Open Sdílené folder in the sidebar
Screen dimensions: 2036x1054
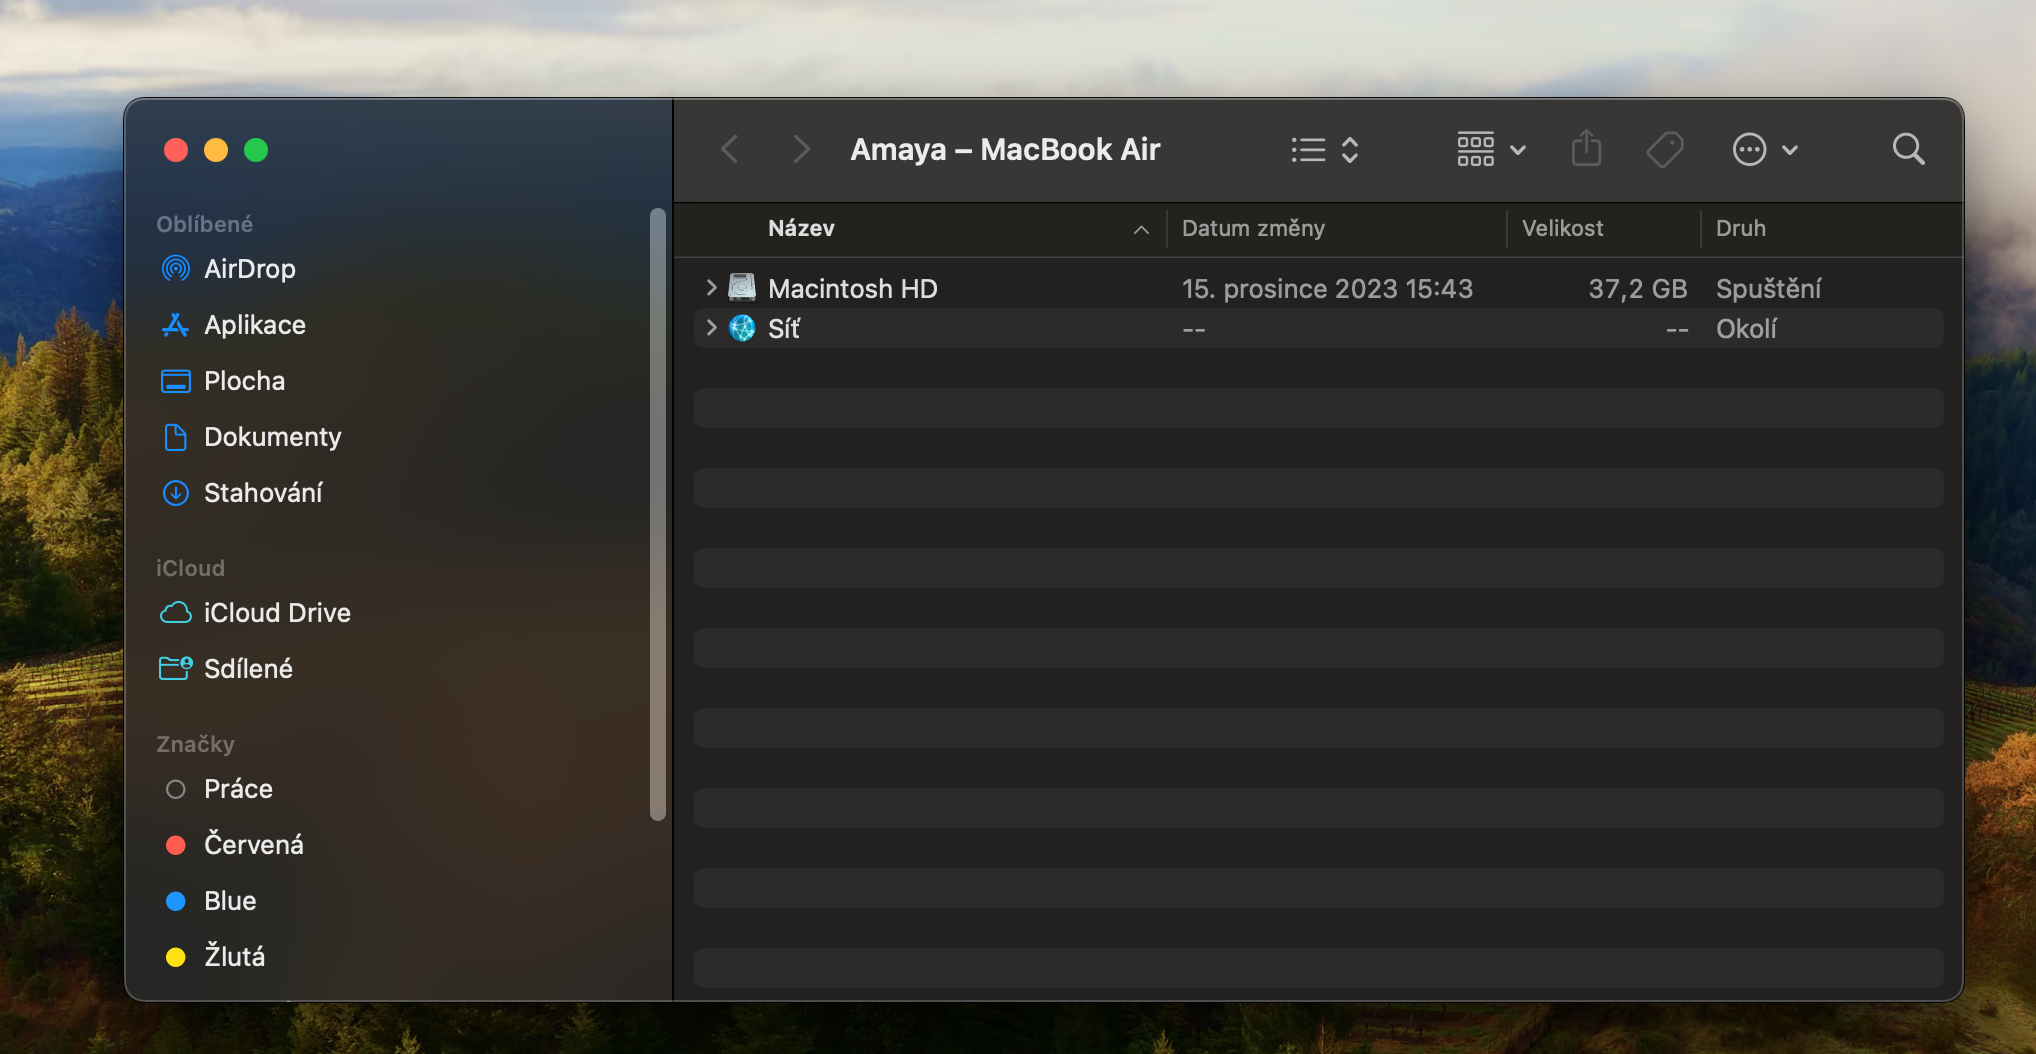(x=226, y=669)
